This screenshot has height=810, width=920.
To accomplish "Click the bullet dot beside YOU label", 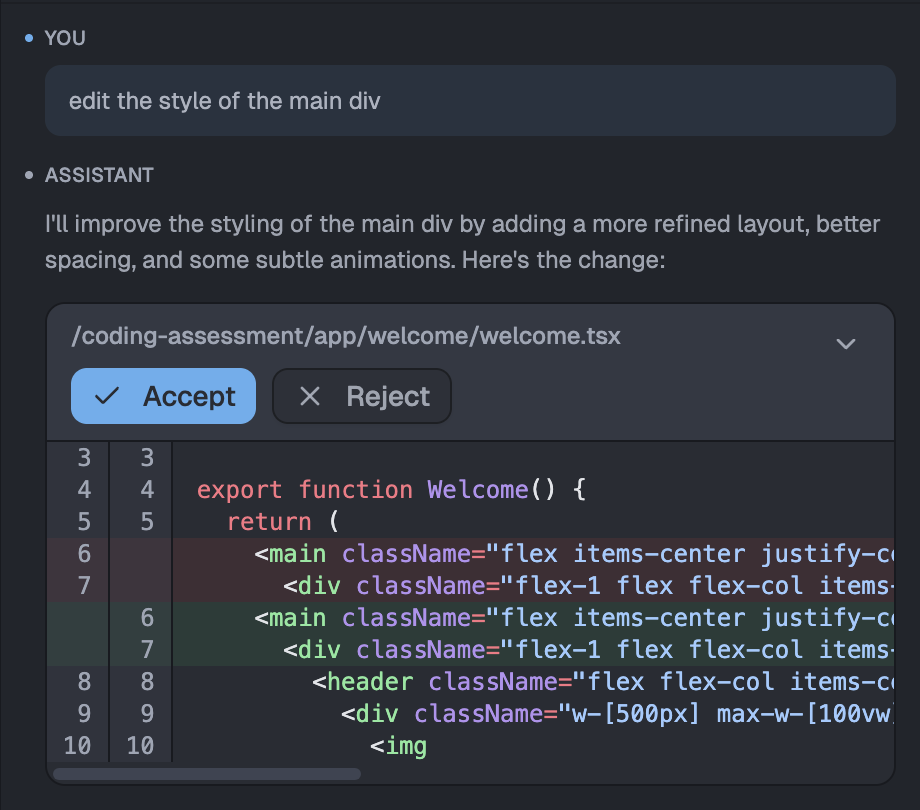I will pyautogui.click(x=28, y=38).
